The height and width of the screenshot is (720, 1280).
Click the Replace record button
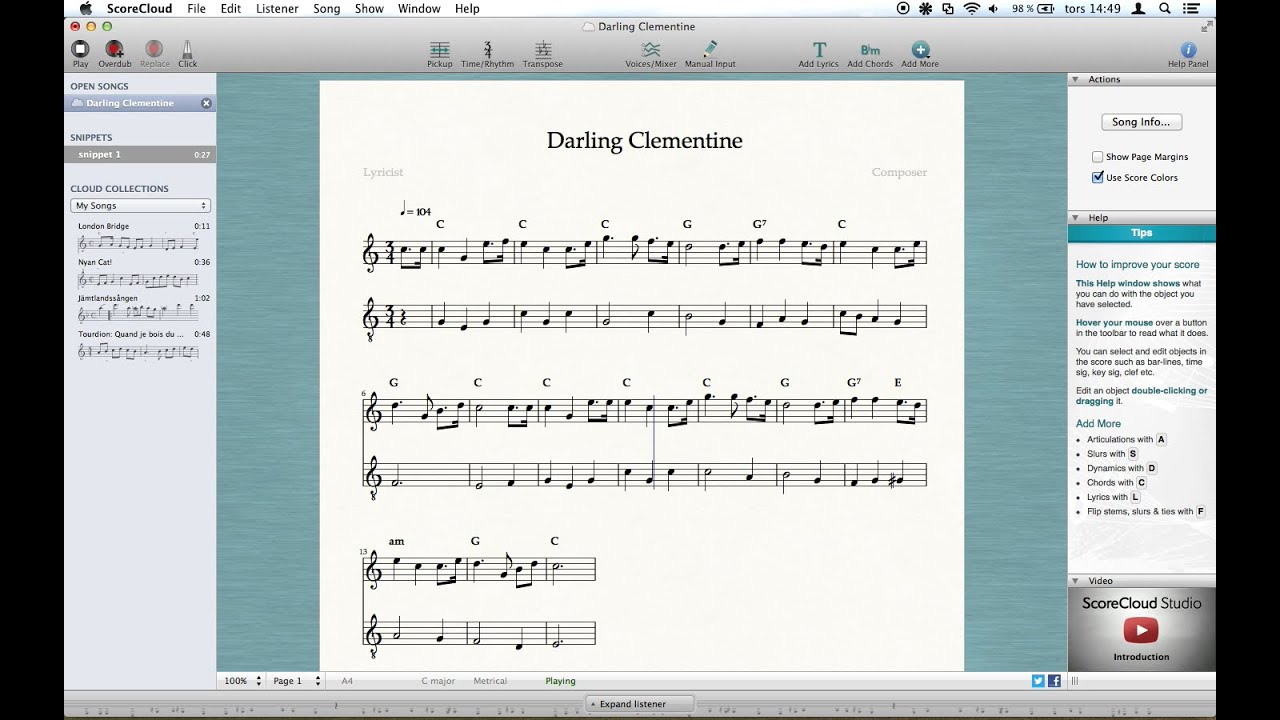pyautogui.click(x=154, y=53)
